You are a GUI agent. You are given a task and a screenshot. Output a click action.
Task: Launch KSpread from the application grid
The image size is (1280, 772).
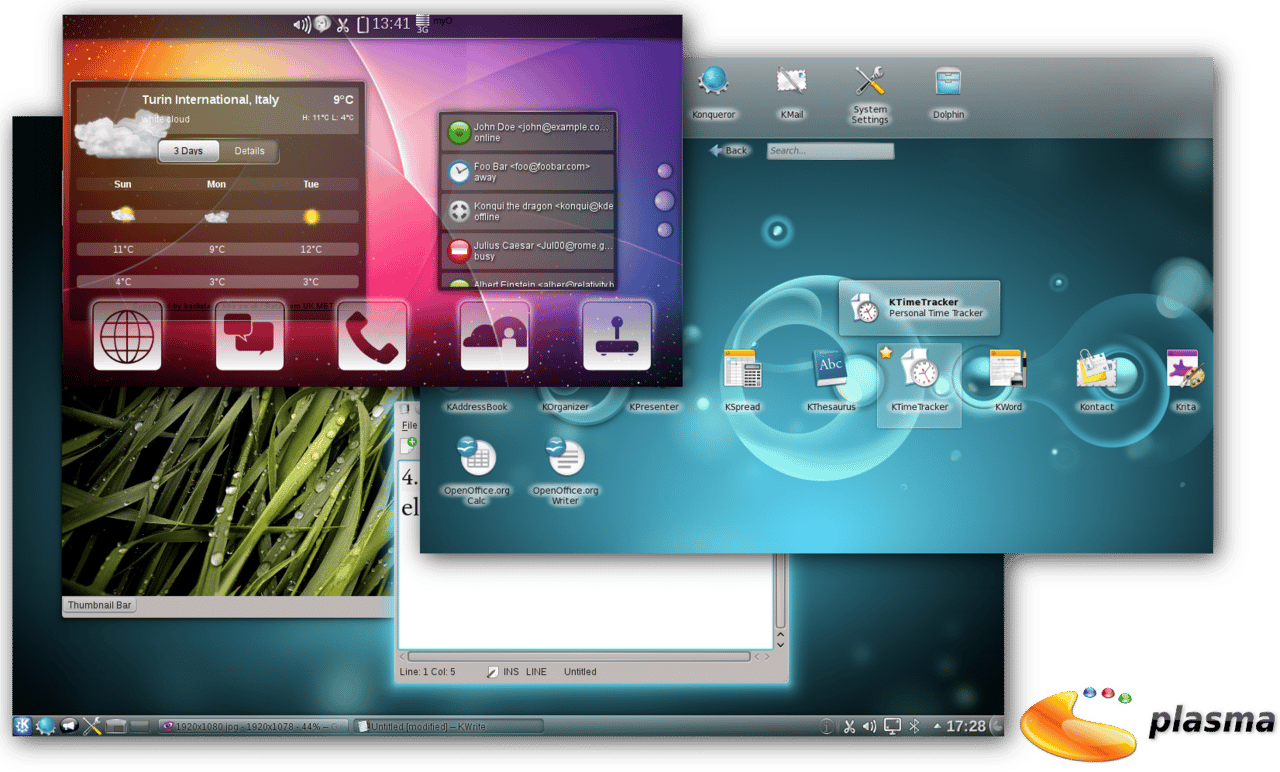743,380
